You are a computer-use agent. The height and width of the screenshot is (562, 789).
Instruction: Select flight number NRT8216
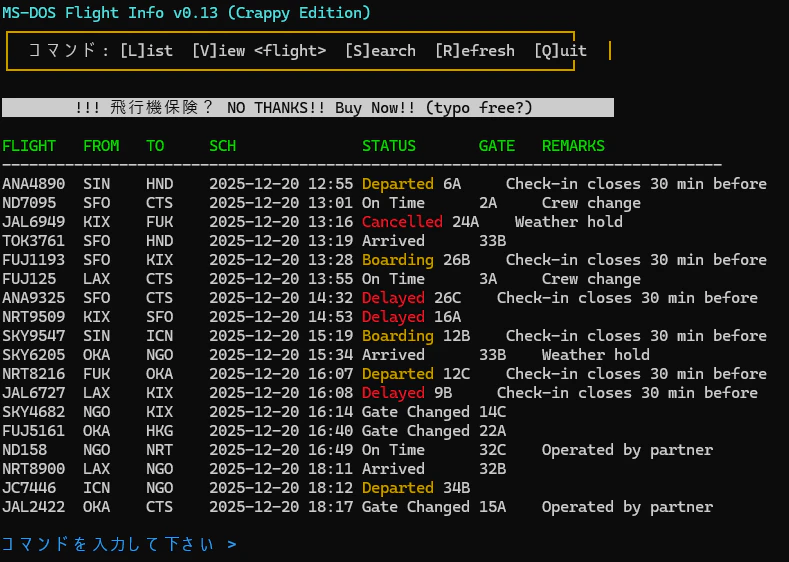[x=34, y=374]
